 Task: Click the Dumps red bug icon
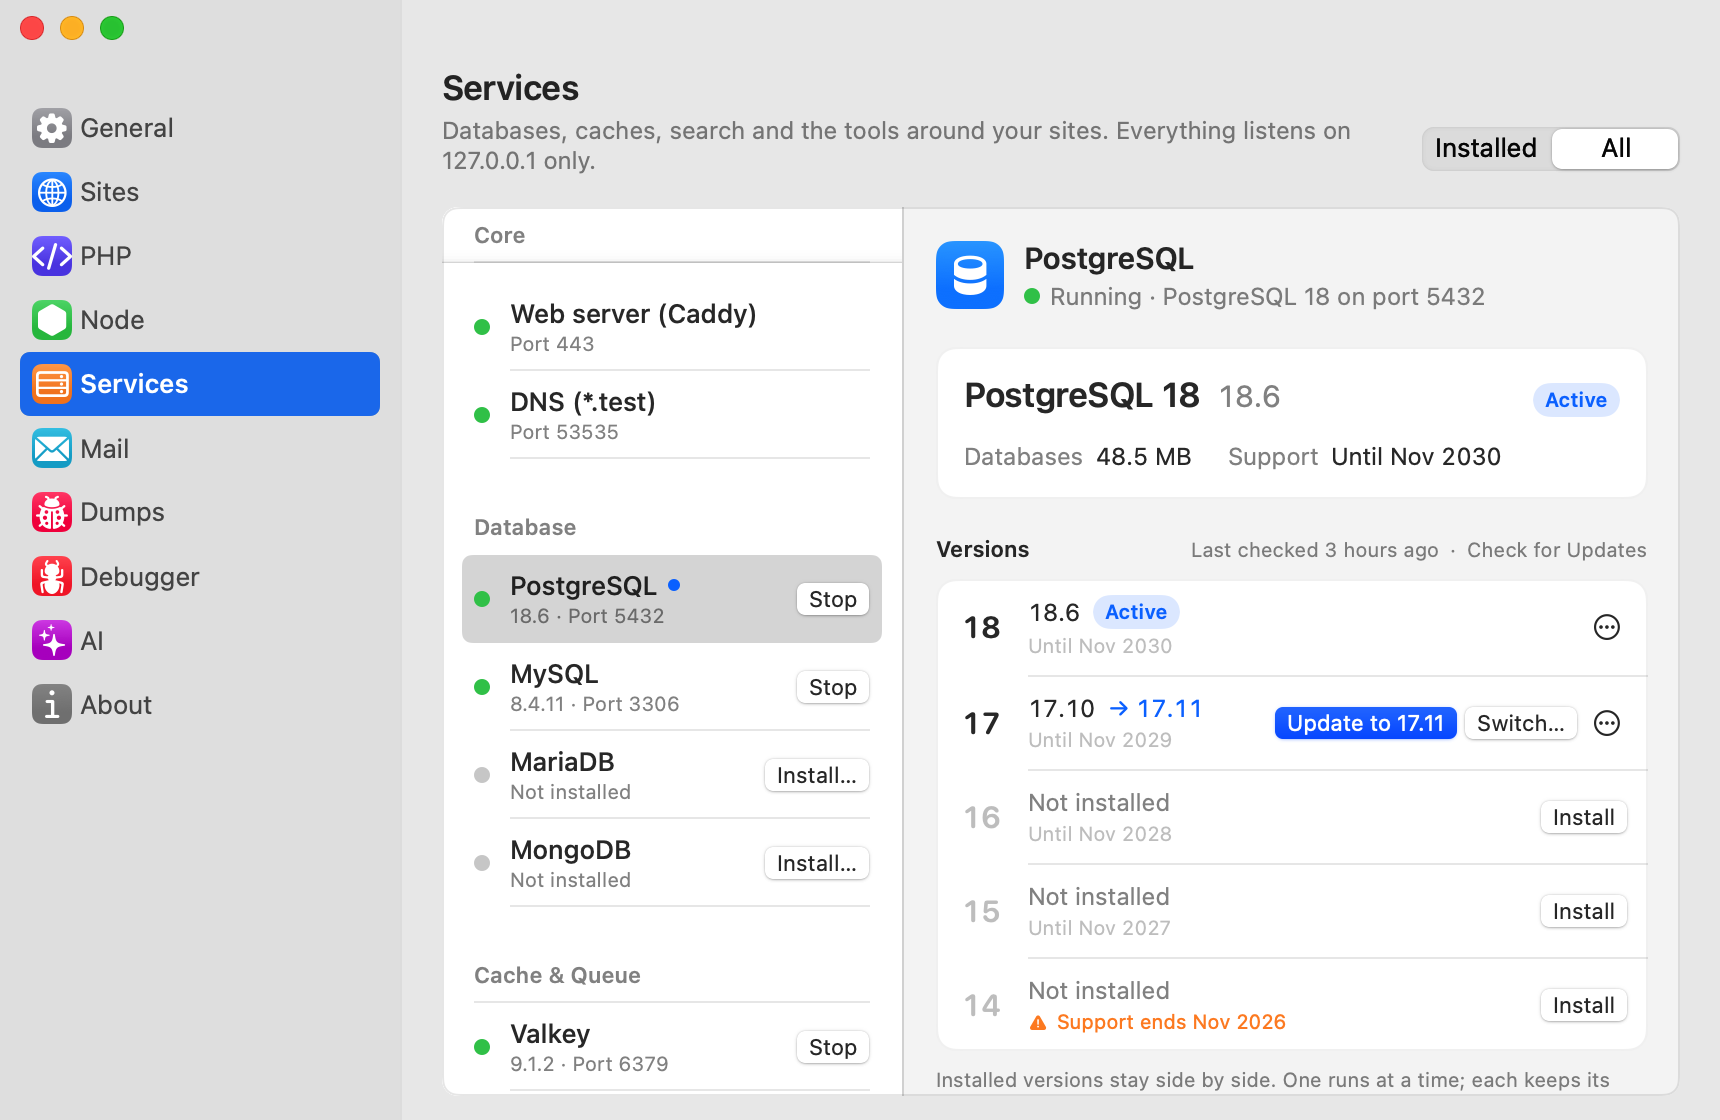[52, 512]
